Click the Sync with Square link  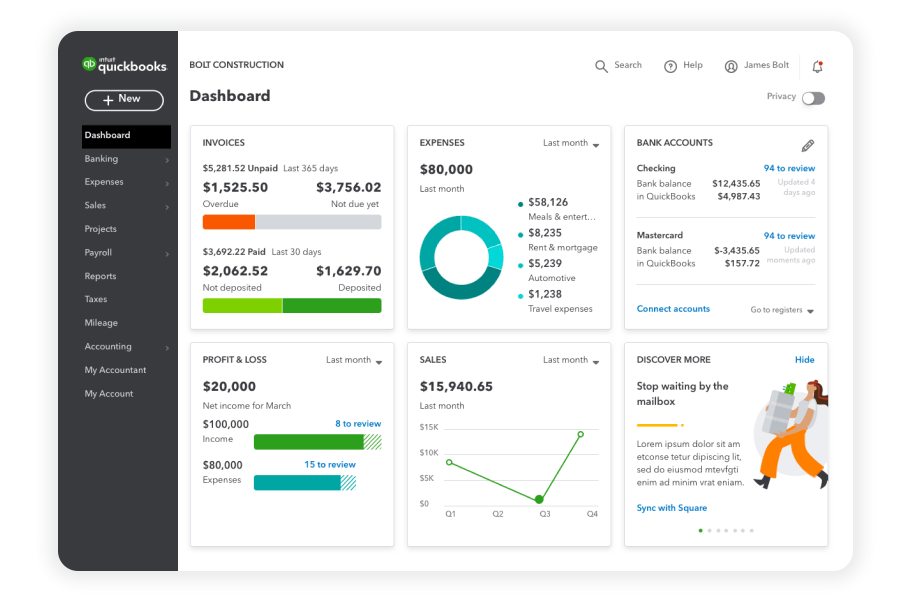[671, 508]
